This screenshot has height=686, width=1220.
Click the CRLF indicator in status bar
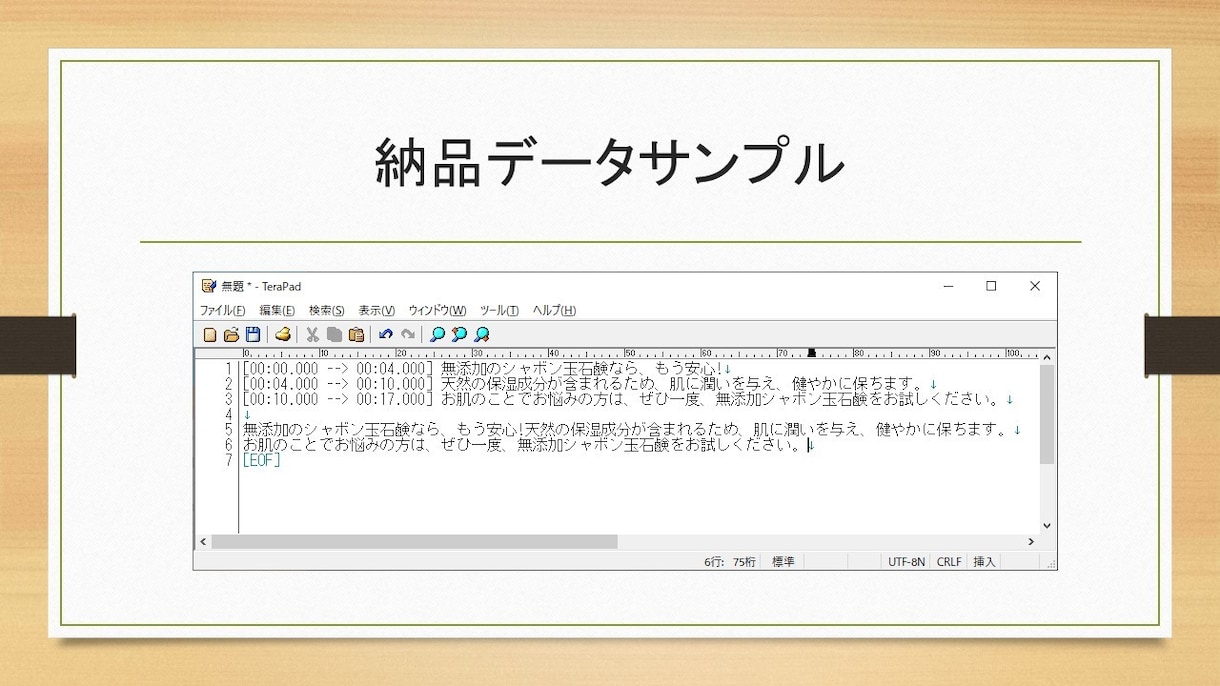[949, 562]
